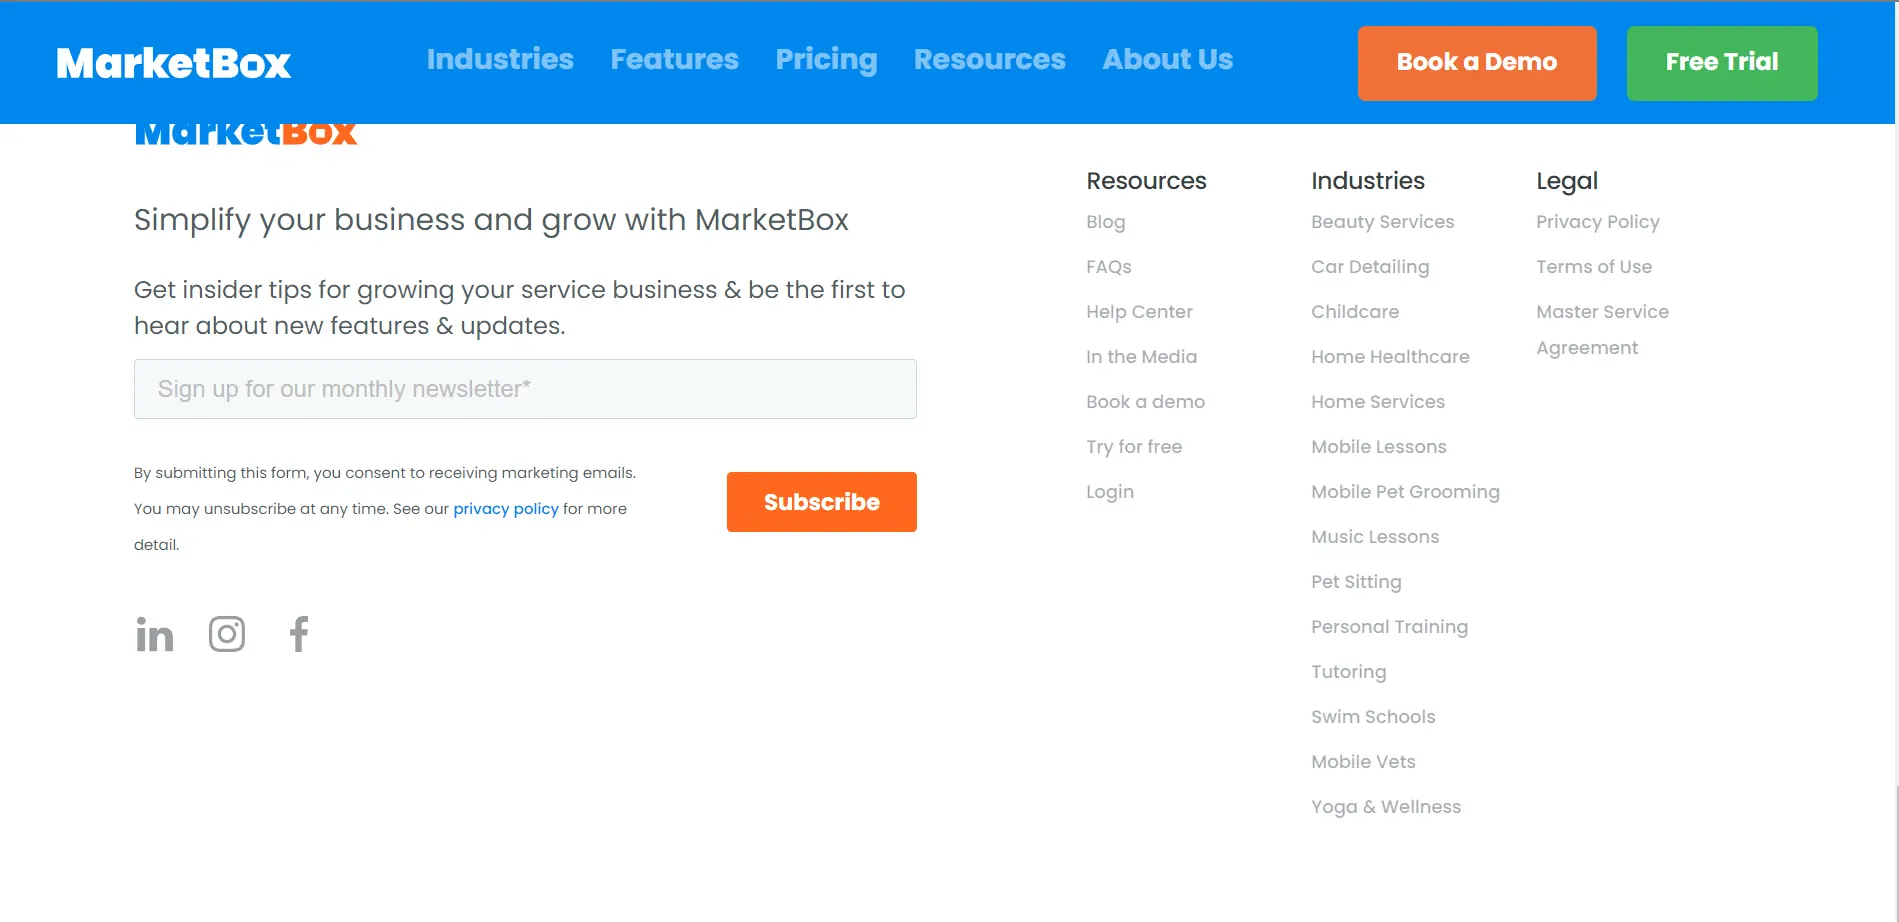Focus the monthly newsletter email field
This screenshot has height=922, width=1899.
point(525,389)
